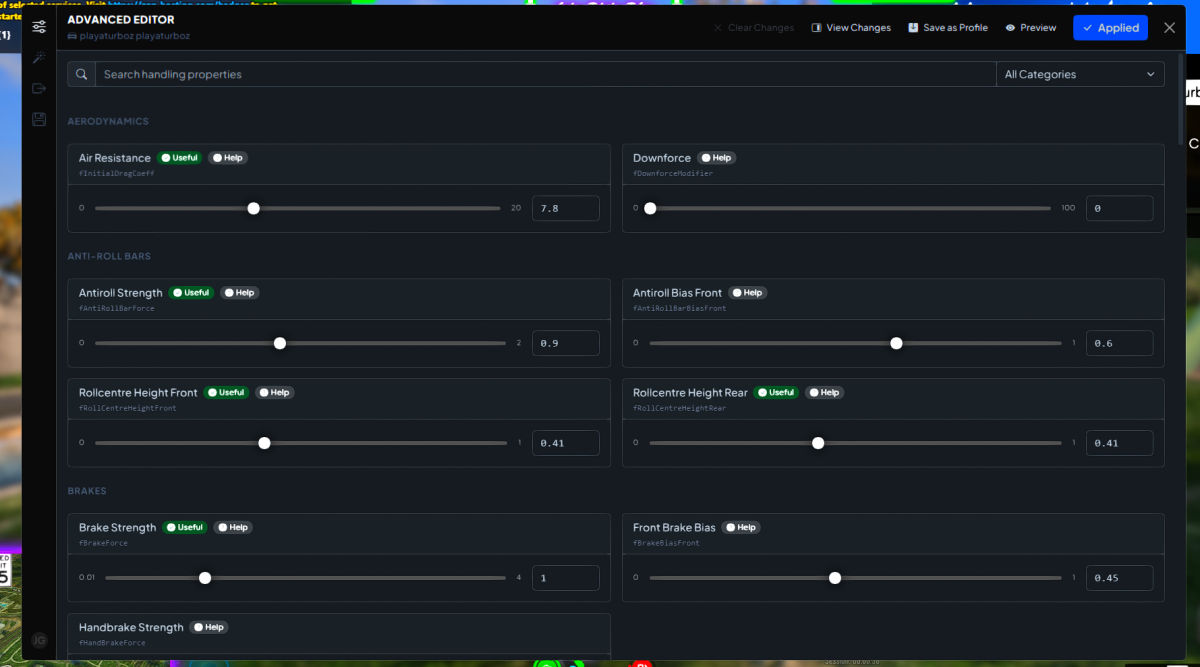
Task: Open Help for Front Brake Bias
Action: (x=741, y=528)
